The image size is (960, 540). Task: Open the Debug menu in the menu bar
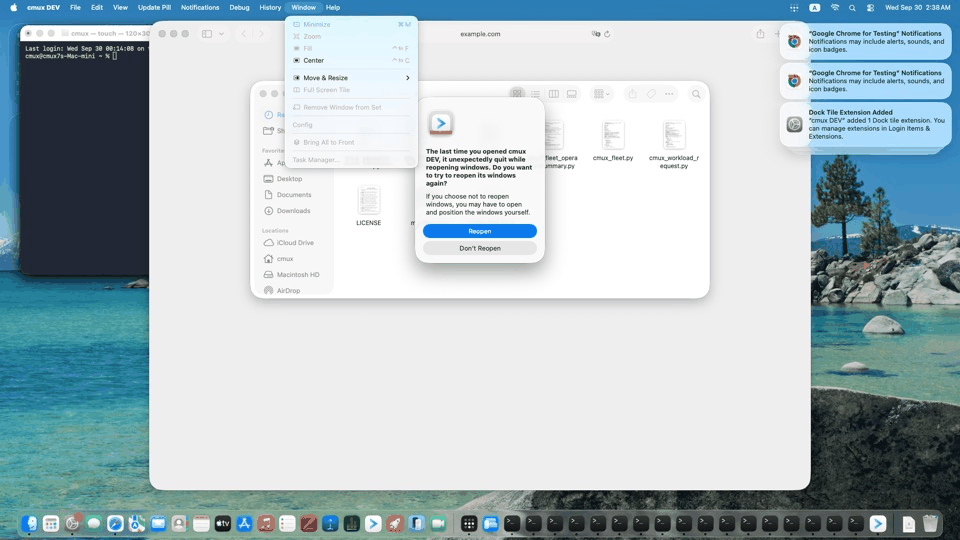[239, 7]
